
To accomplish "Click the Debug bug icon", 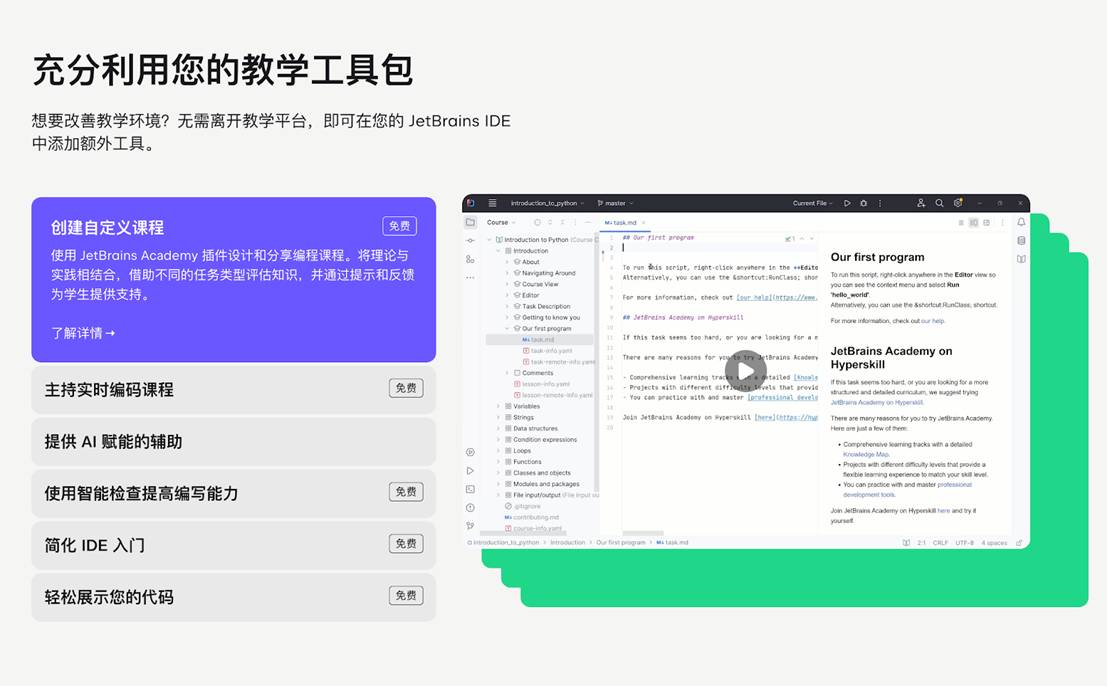I will (863, 203).
